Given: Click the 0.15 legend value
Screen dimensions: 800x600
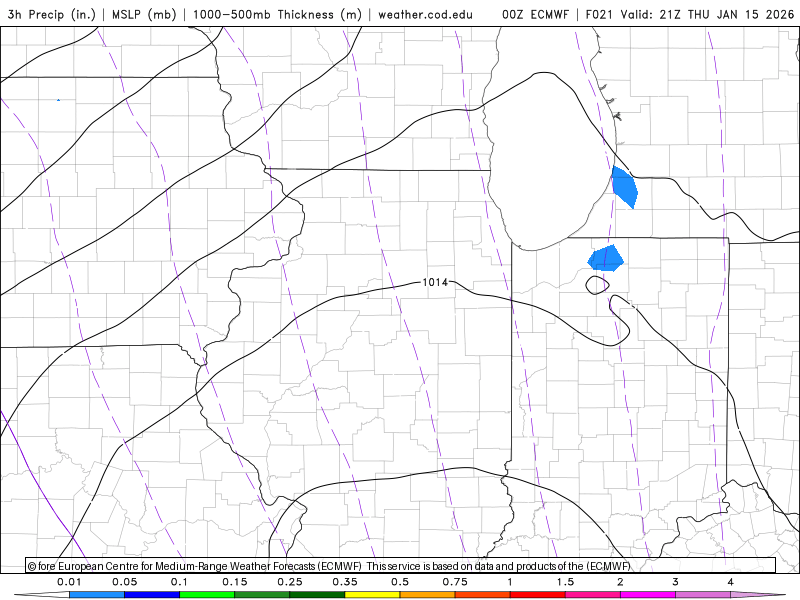Looking at the screenshot, I should (x=235, y=582).
